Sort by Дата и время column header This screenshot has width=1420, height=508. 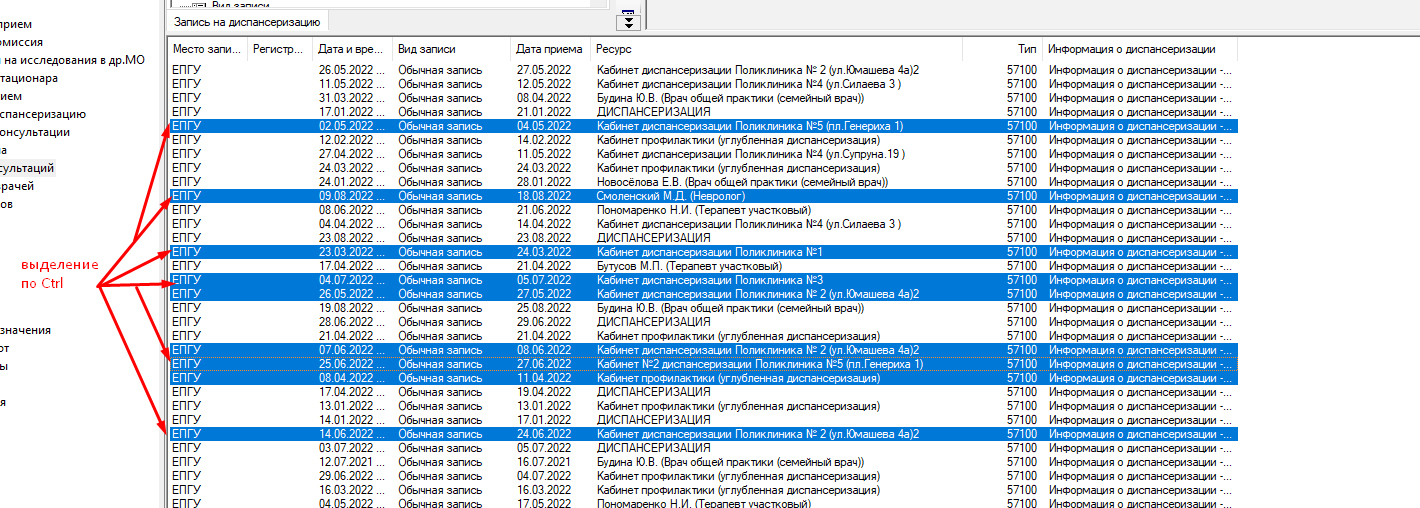[351, 49]
